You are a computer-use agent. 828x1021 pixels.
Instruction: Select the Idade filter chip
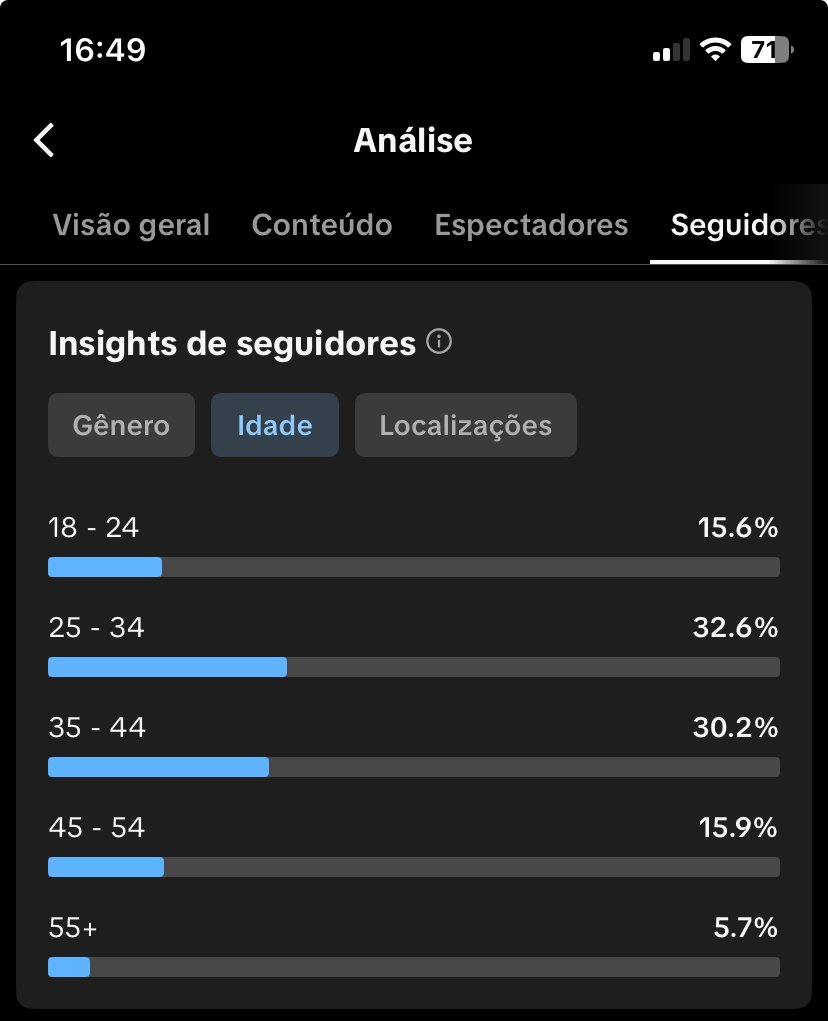[275, 425]
